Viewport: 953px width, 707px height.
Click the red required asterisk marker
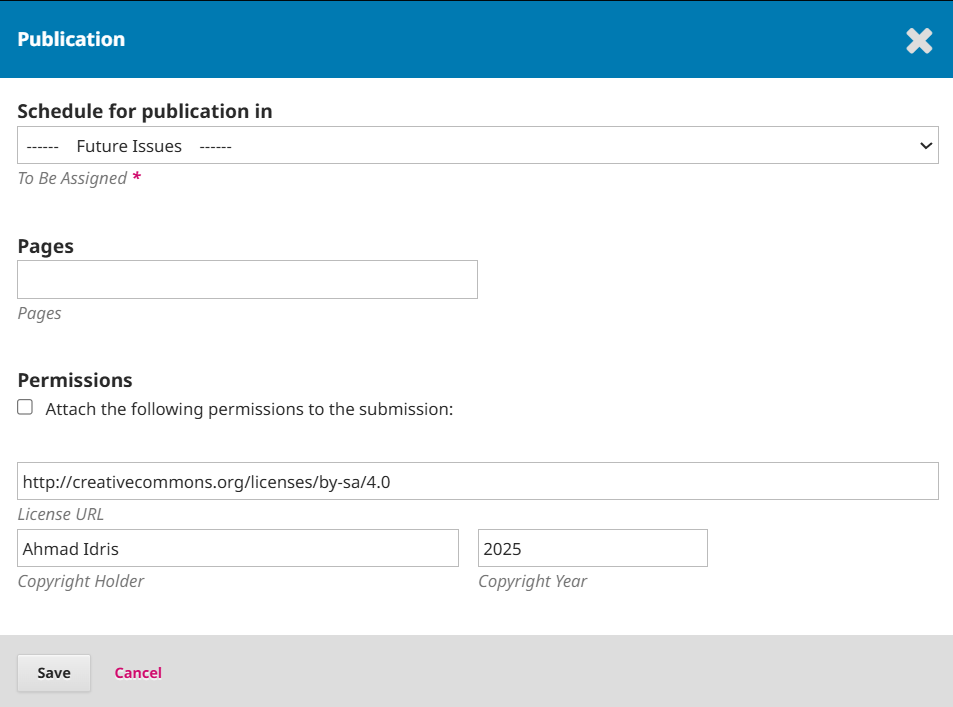(136, 178)
